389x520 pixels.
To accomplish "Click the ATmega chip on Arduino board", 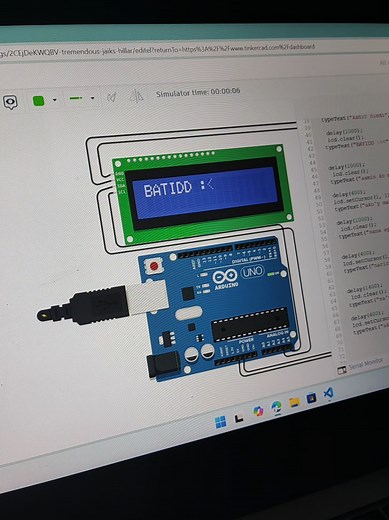I will 250,324.
